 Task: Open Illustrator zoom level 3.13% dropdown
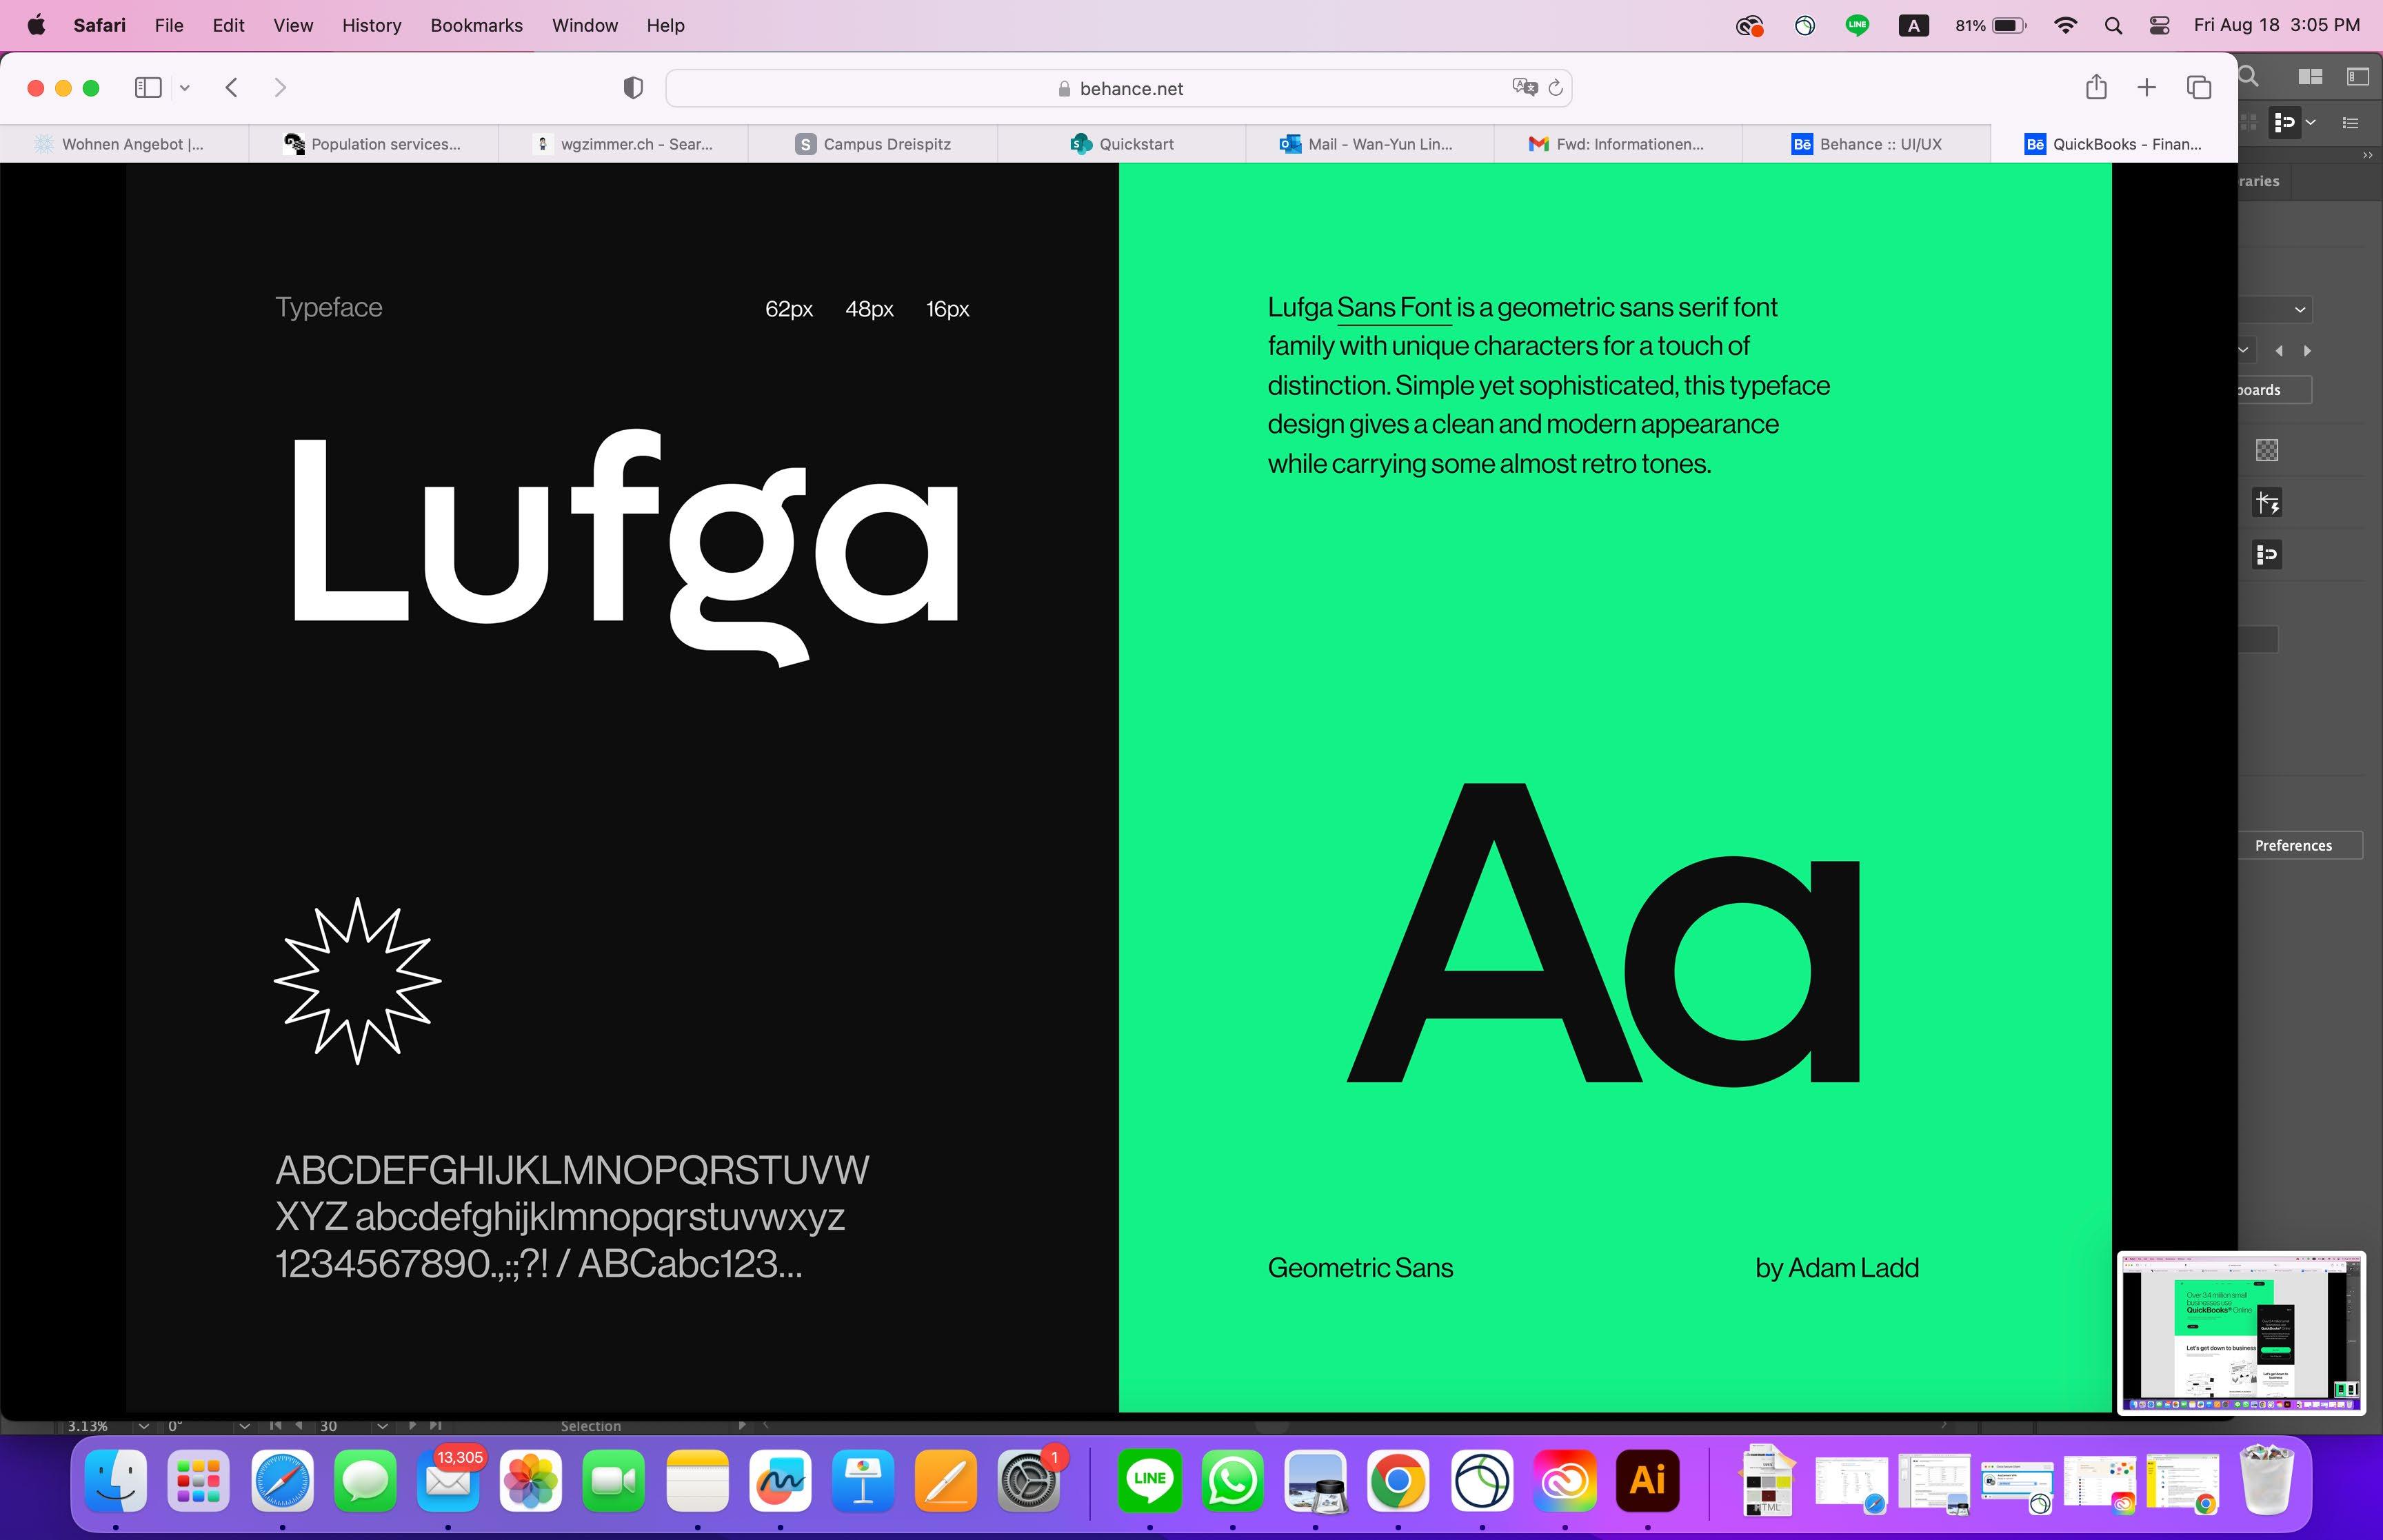click(143, 1426)
